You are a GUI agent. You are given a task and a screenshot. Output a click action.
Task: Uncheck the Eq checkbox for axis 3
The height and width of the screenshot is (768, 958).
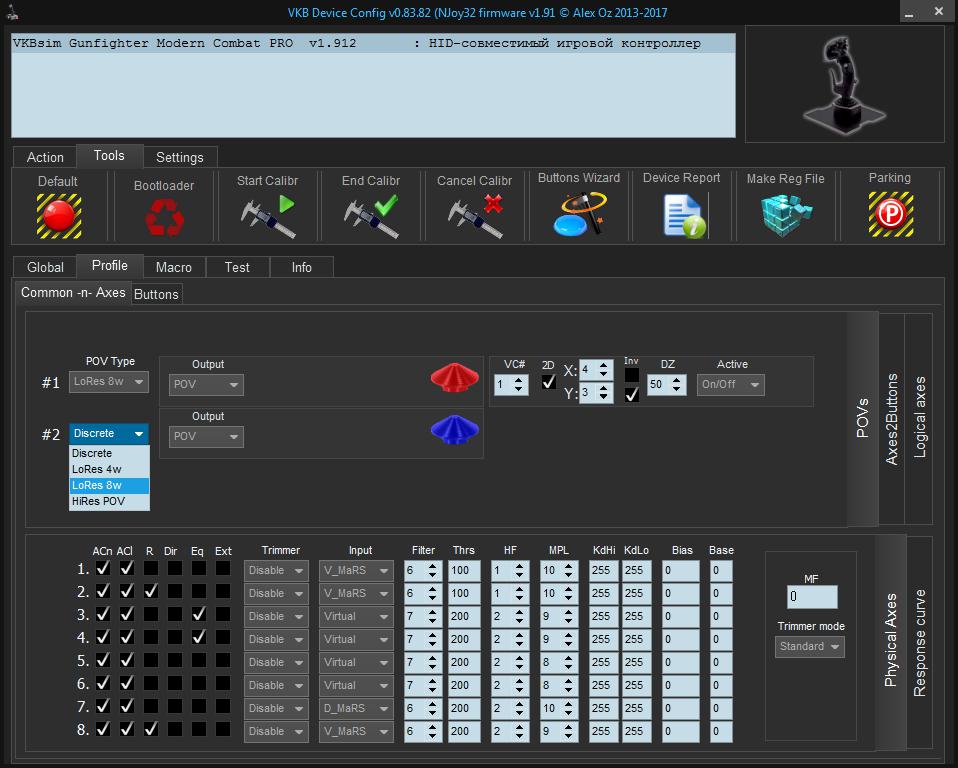coord(199,615)
